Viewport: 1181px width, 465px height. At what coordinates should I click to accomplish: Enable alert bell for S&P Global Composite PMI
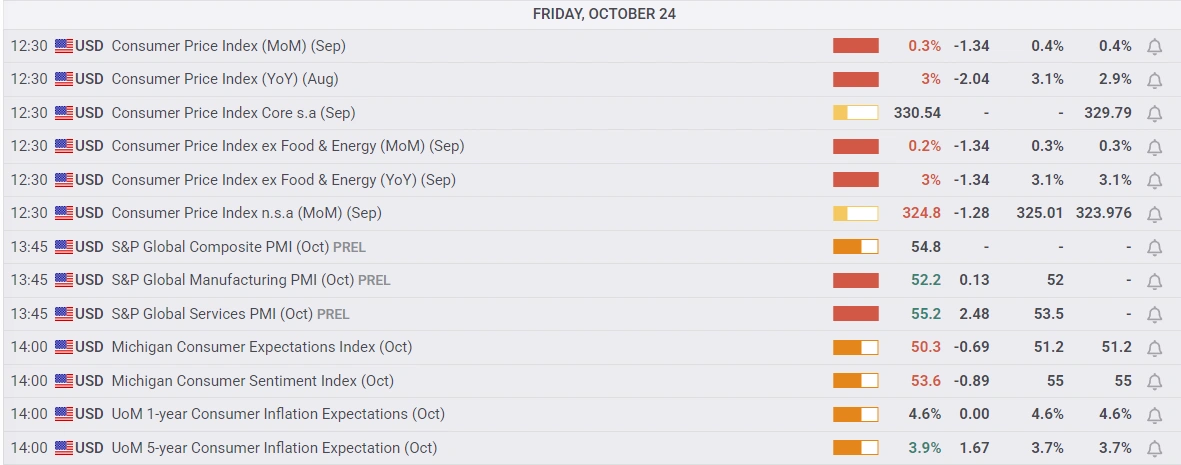1154,248
